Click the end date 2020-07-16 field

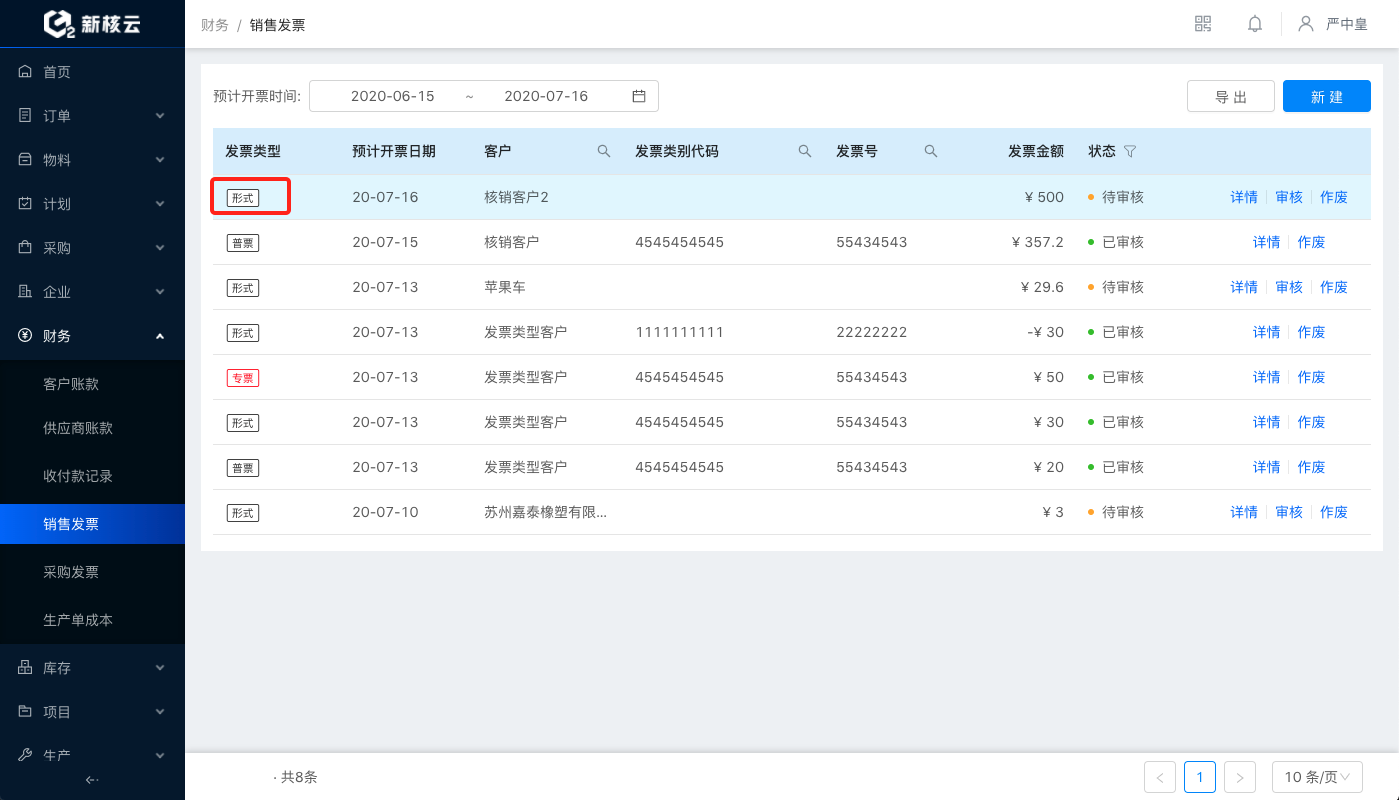tap(546, 96)
